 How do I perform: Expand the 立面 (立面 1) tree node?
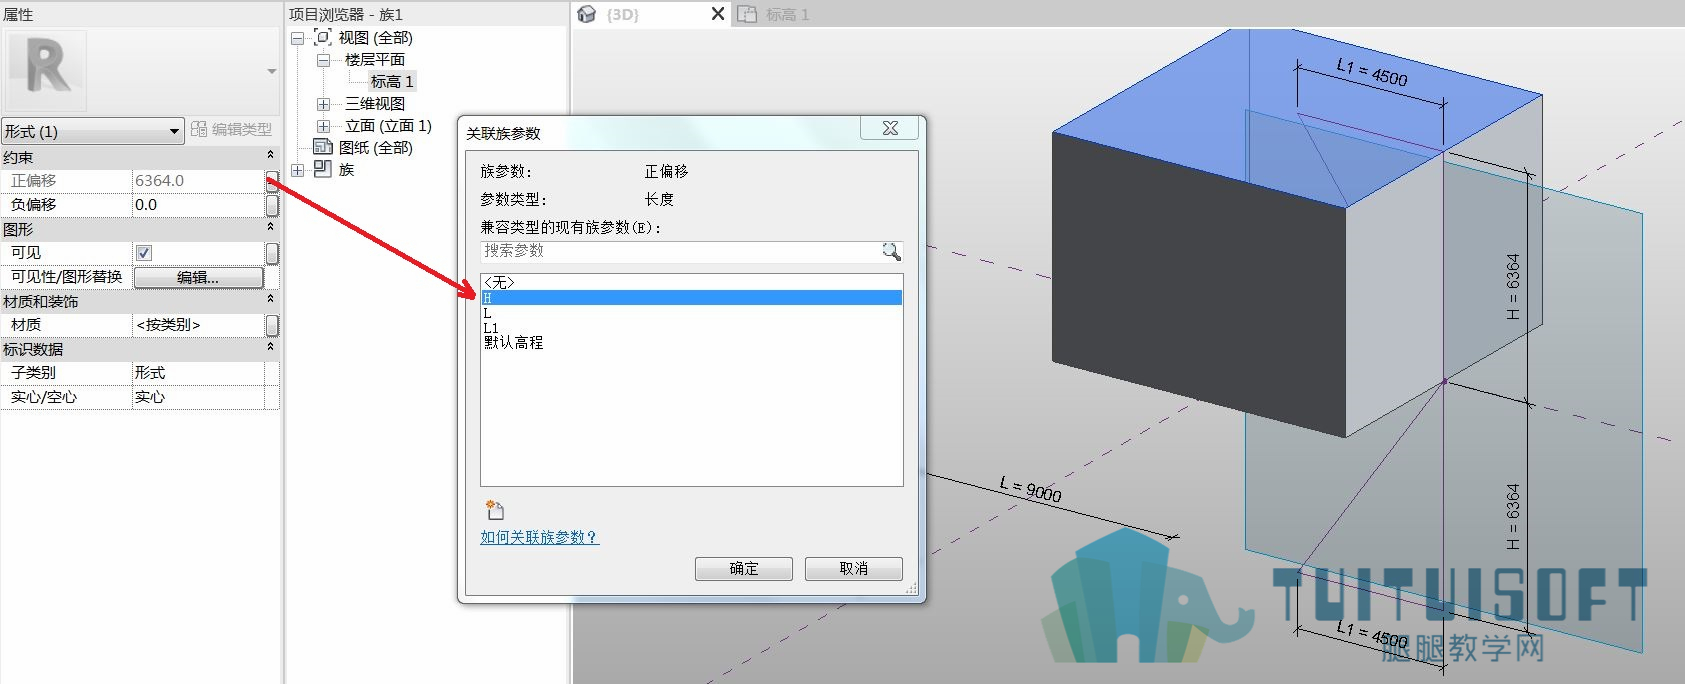click(323, 126)
